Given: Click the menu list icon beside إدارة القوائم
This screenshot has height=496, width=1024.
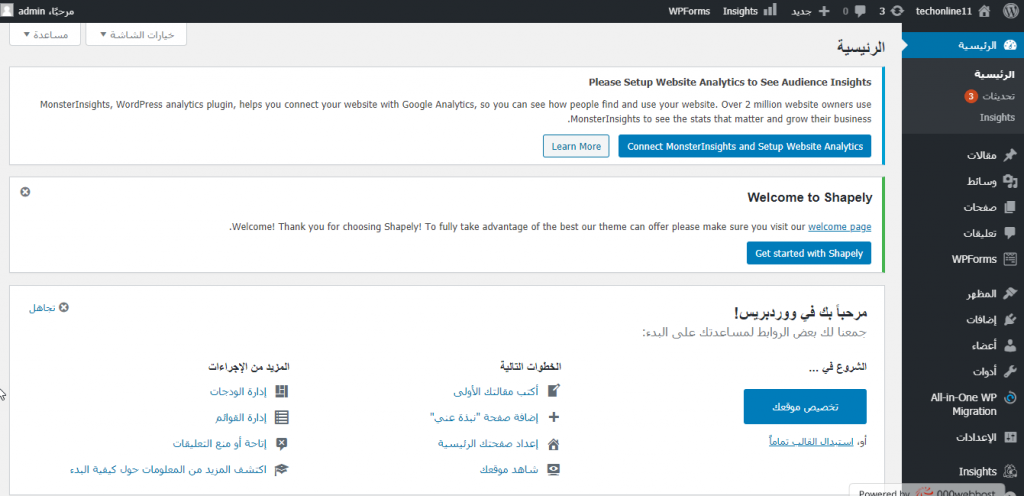Looking at the screenshot, I should tap(281, 417).
